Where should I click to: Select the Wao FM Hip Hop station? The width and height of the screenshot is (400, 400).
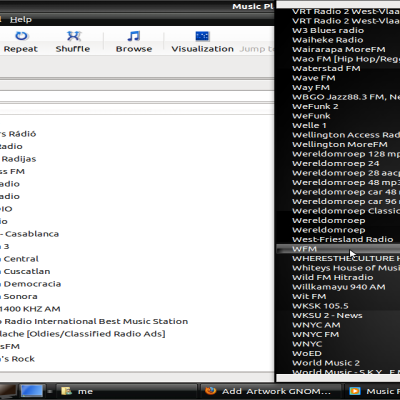(346, 59)
